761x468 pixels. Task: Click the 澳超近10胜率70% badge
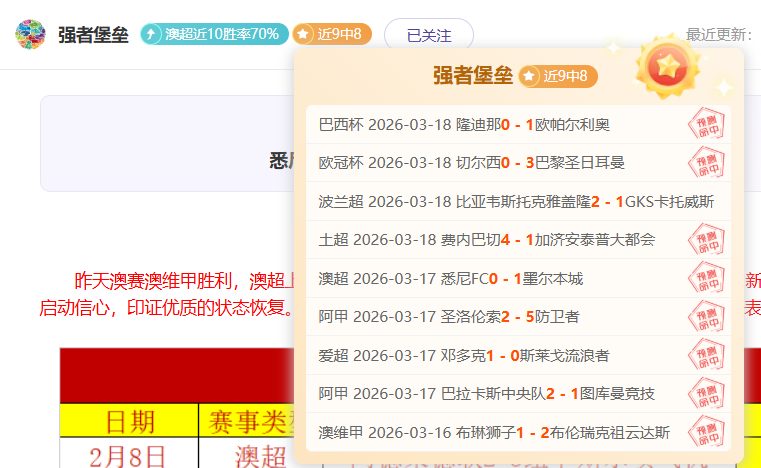point(214,34)
